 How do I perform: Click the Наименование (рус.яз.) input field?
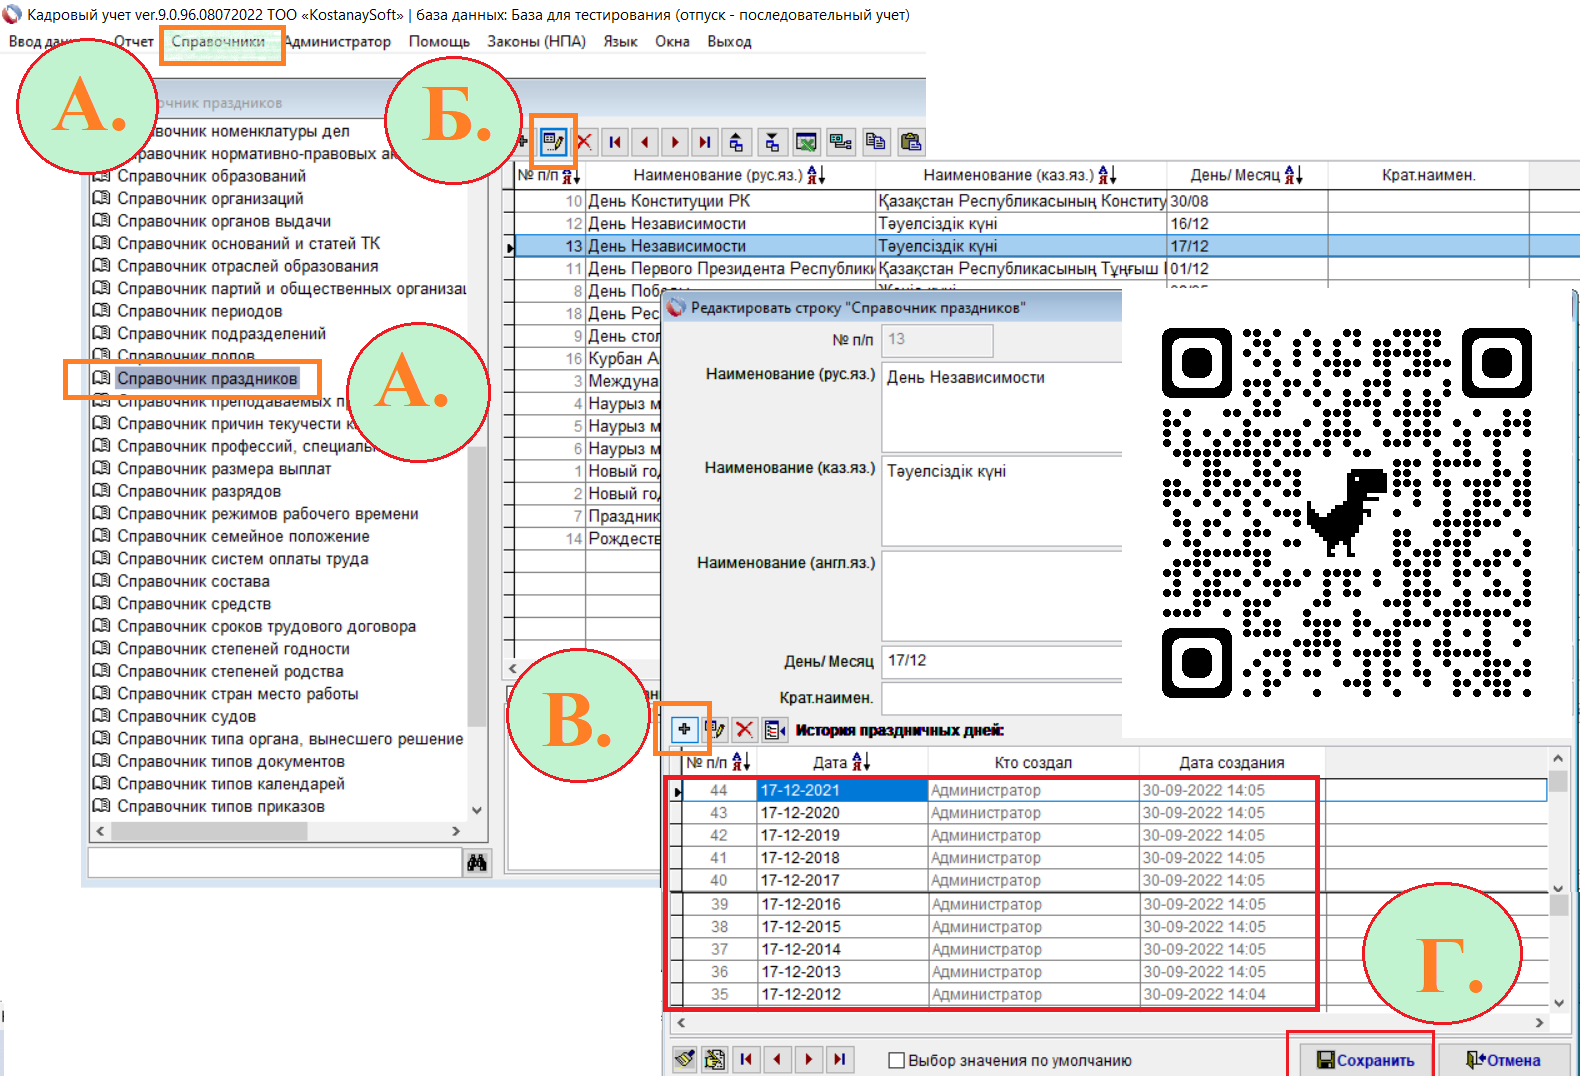point(1001,408)
